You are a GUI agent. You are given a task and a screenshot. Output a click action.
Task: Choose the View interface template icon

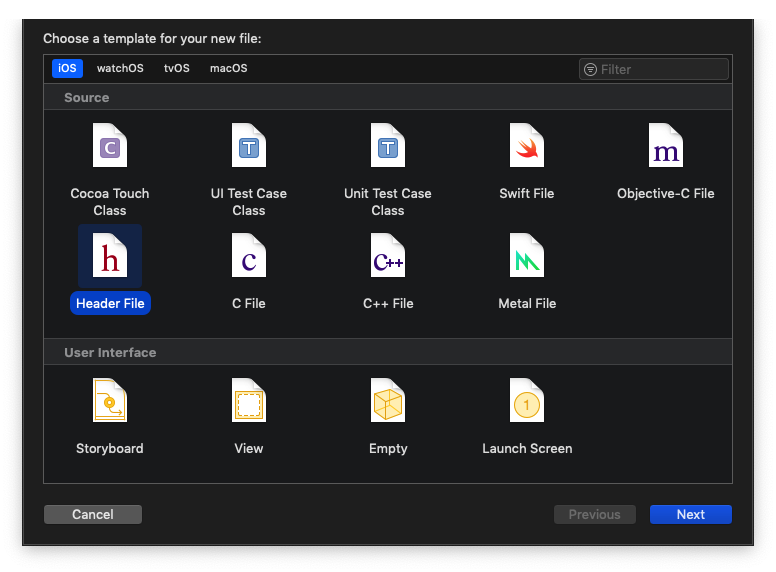249,401
